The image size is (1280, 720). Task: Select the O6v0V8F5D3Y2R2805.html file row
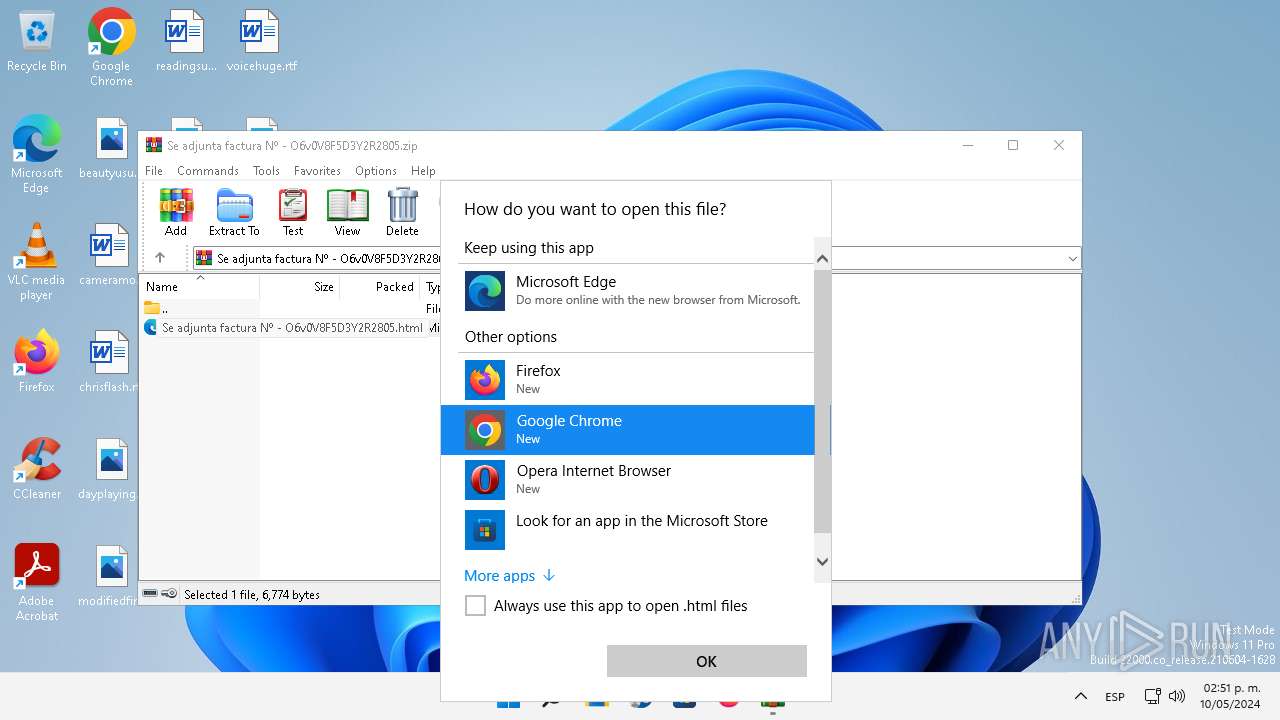(x=292, y=327)
